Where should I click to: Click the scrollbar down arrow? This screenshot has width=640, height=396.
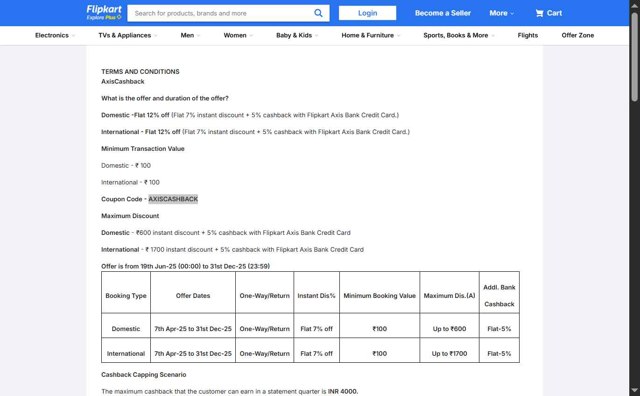click(634, 390)
